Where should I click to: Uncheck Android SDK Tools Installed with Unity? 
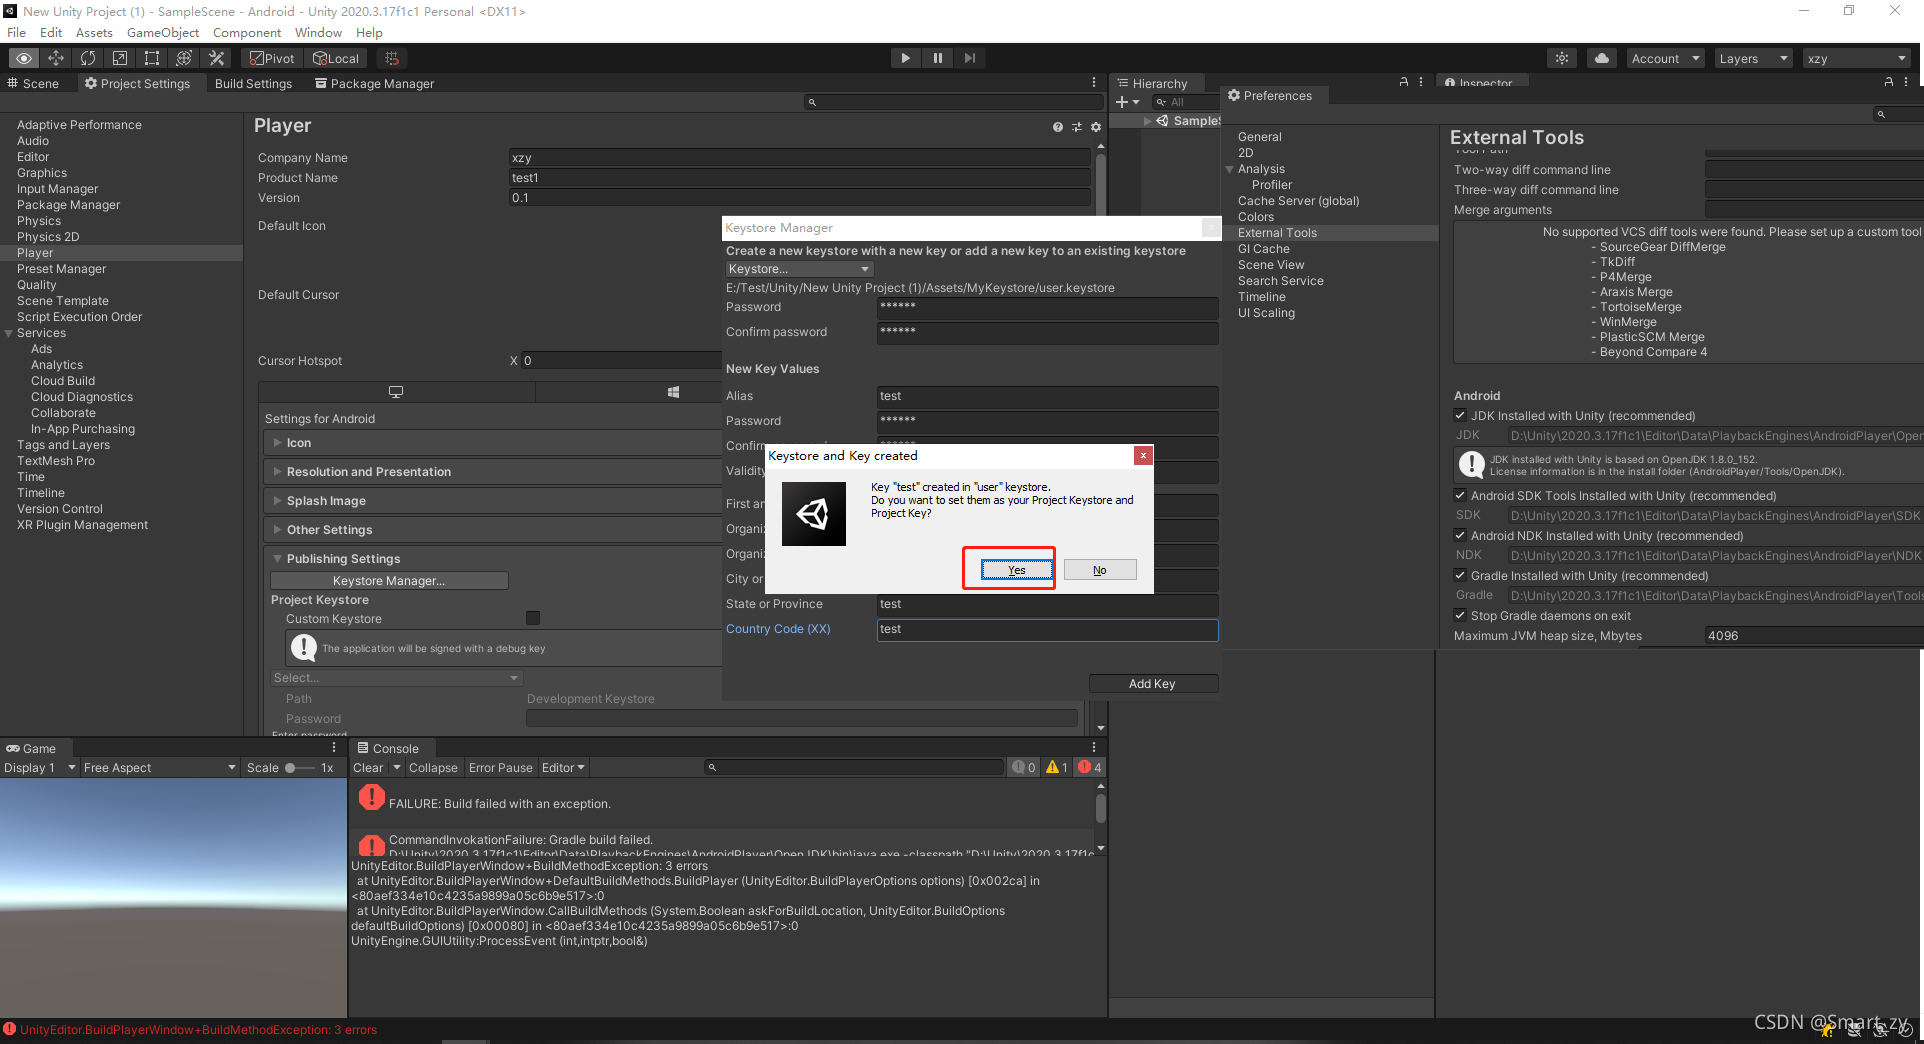pos(1460,495)
